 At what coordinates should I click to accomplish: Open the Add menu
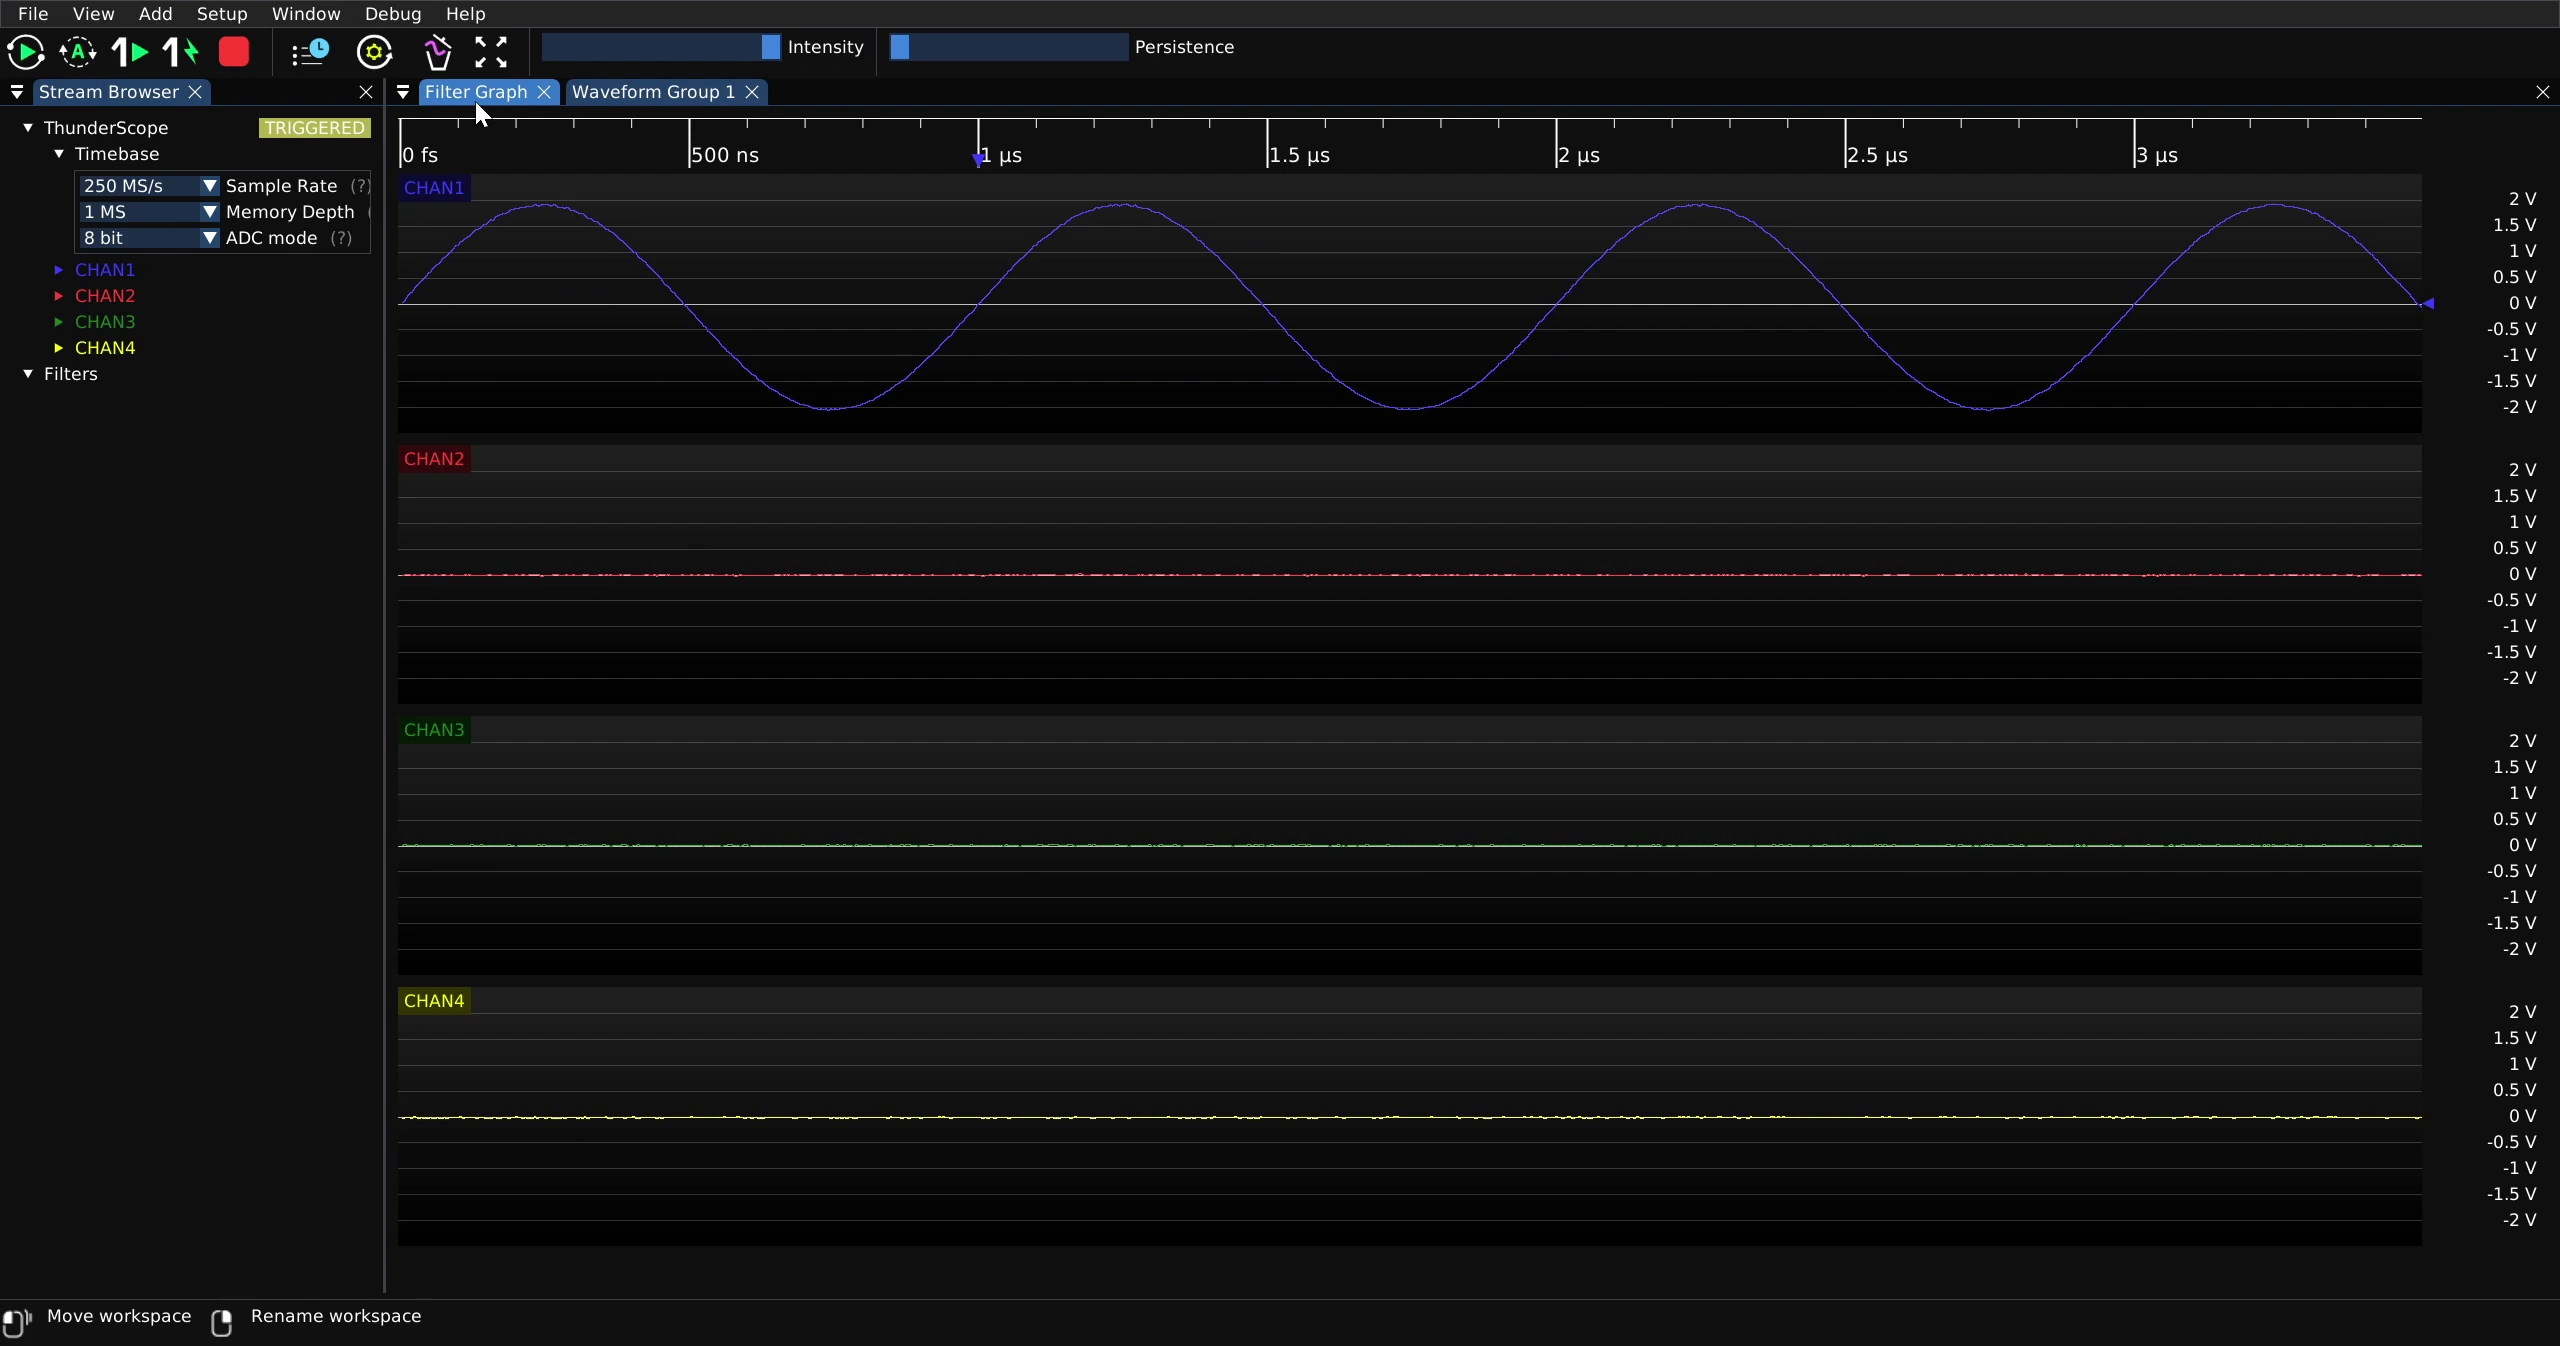[155, 14]
